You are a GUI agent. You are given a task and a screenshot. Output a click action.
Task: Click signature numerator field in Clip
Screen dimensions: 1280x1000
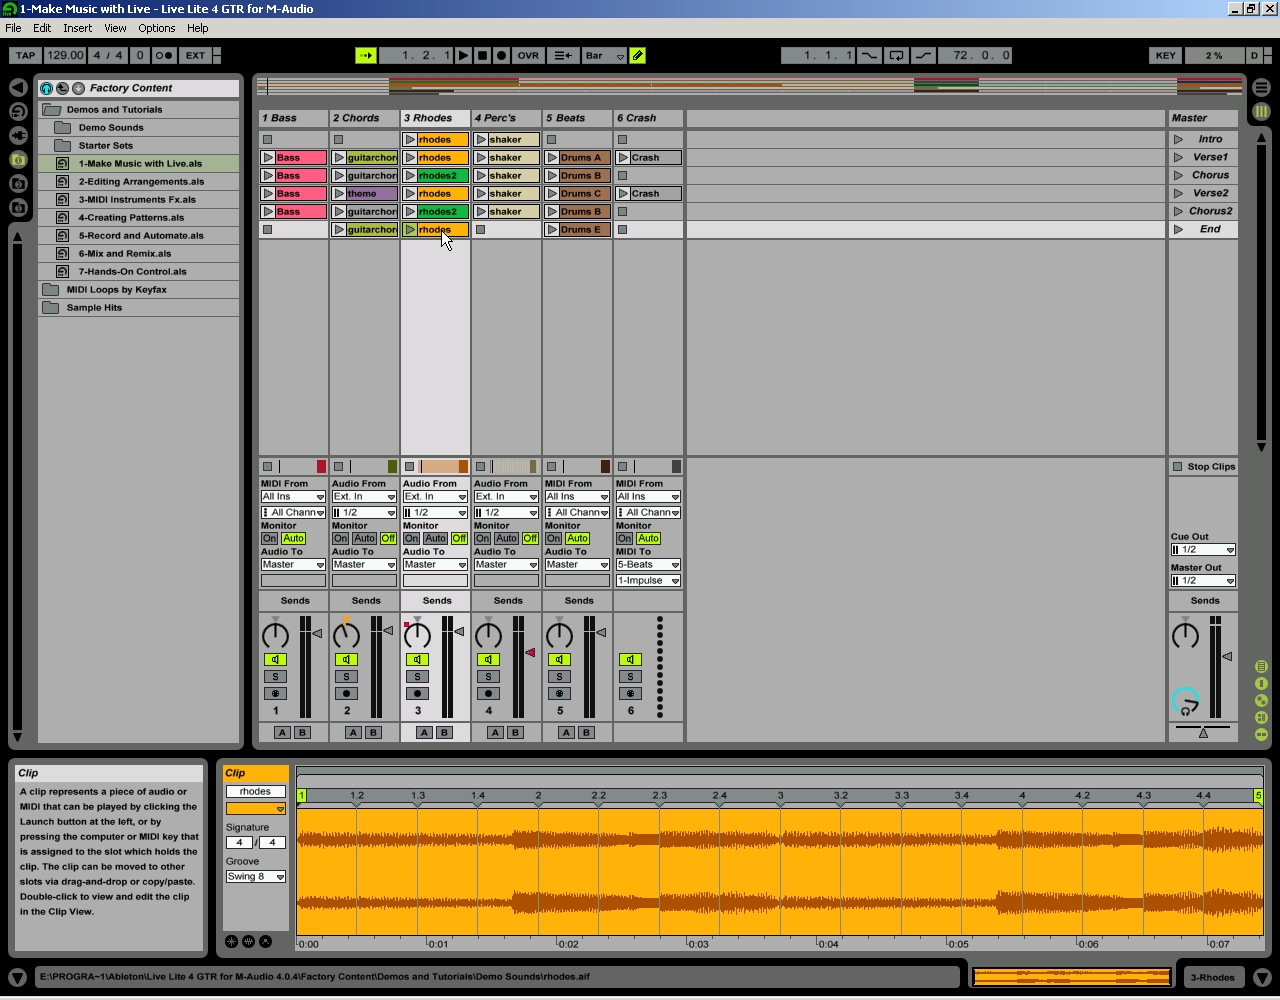click(239, 843)
